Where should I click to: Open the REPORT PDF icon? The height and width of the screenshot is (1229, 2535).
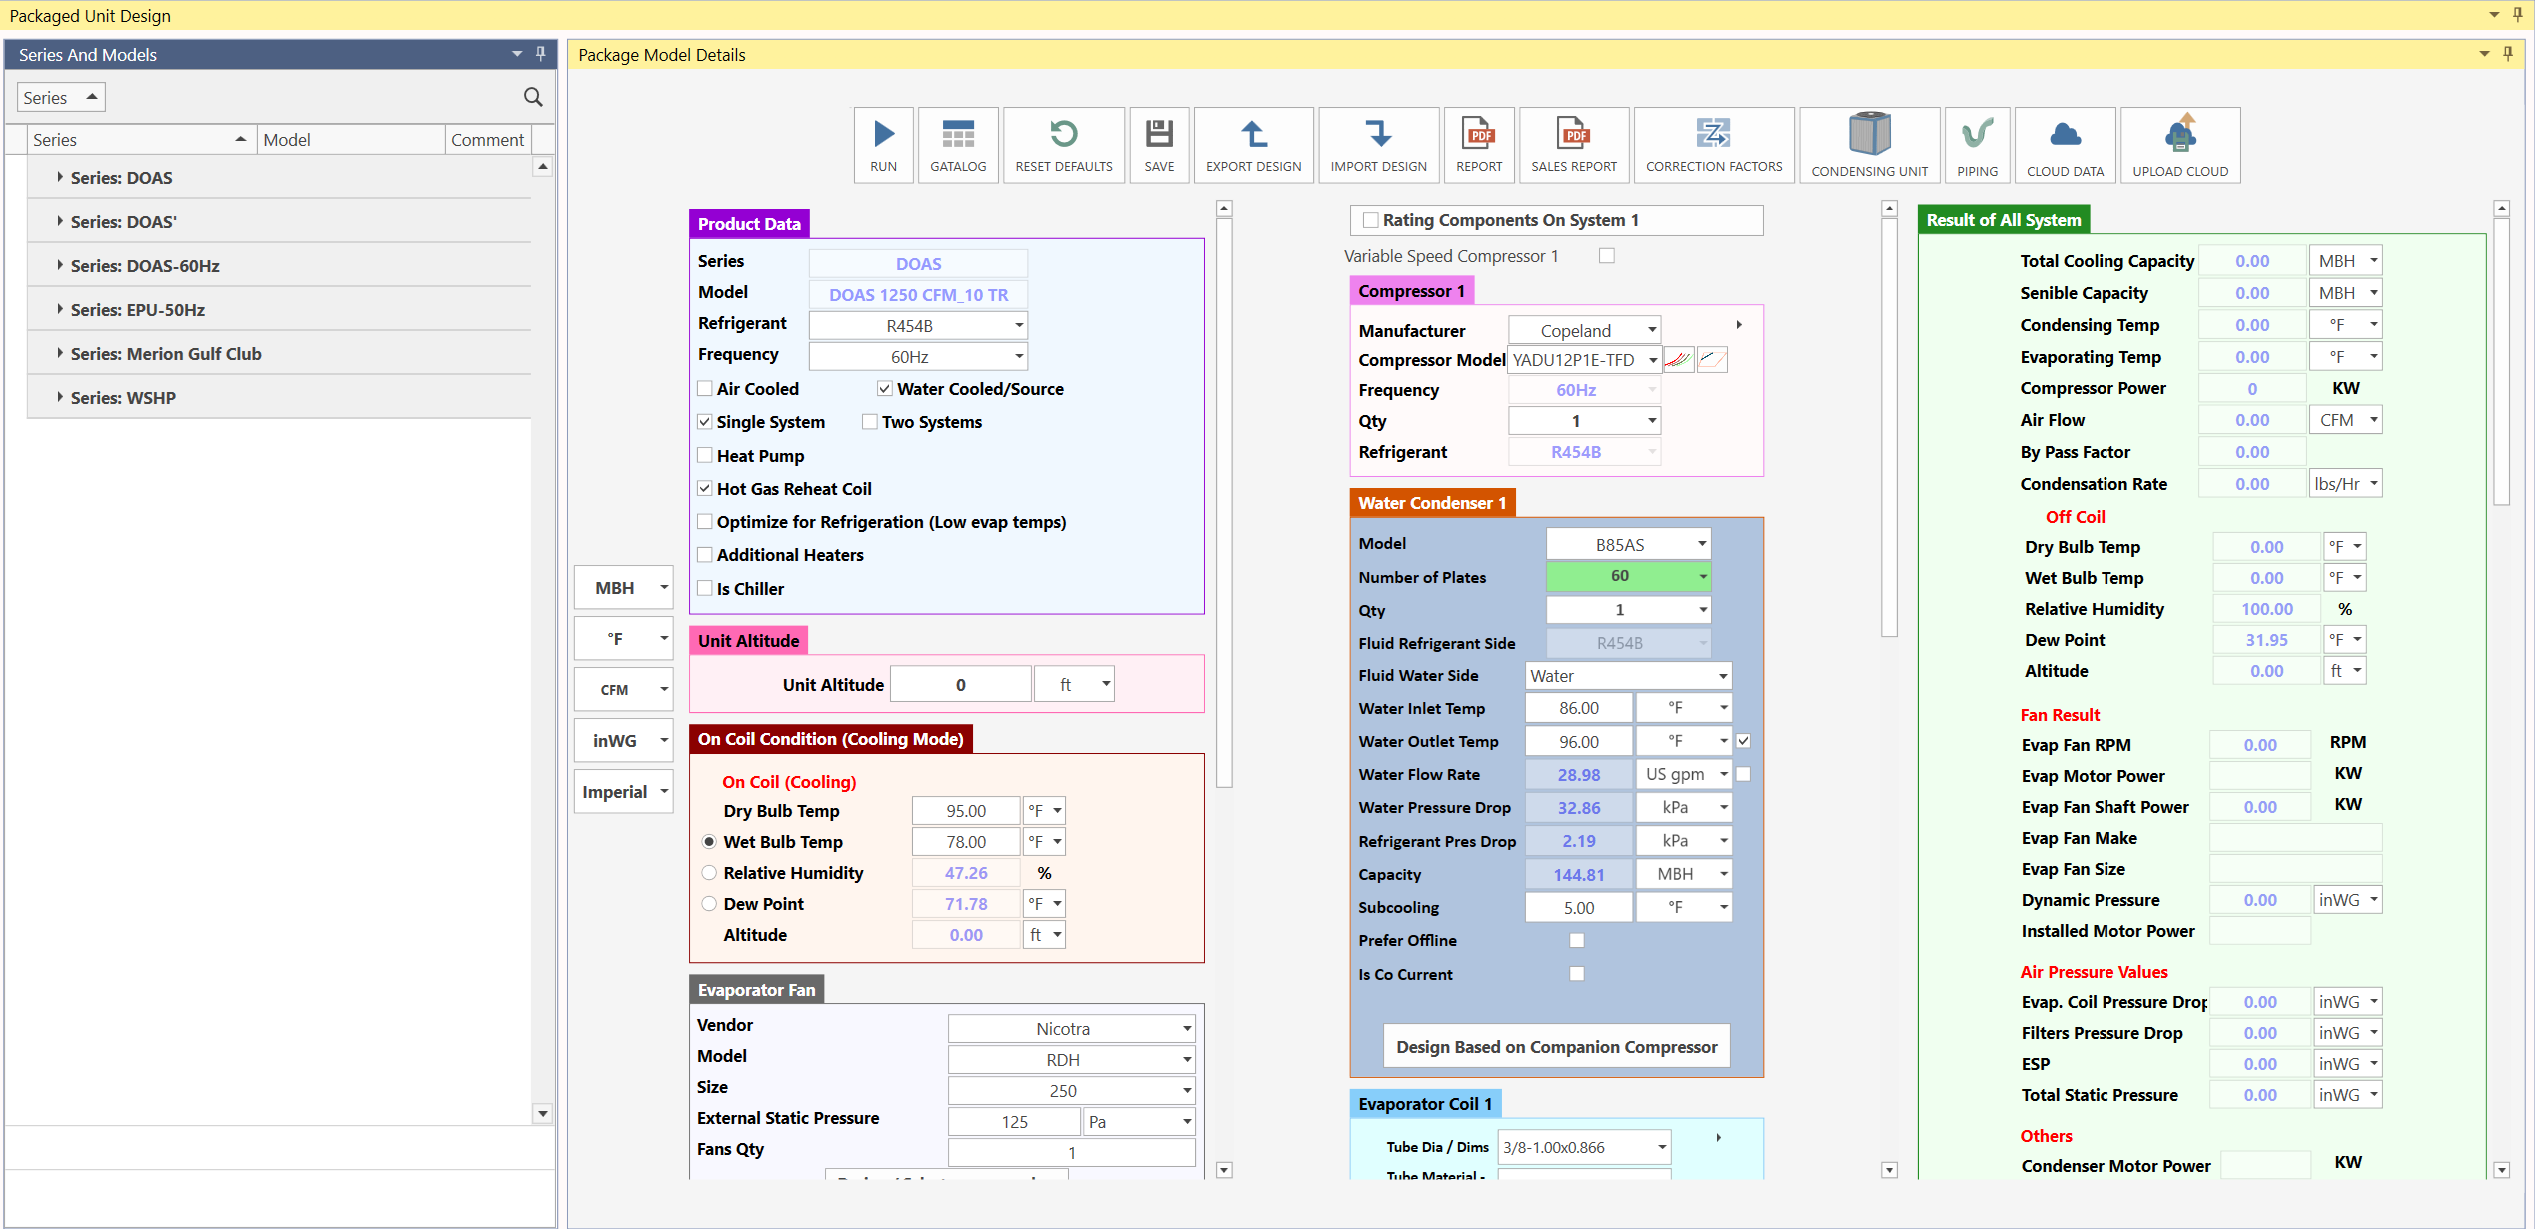pos(1479,145)
